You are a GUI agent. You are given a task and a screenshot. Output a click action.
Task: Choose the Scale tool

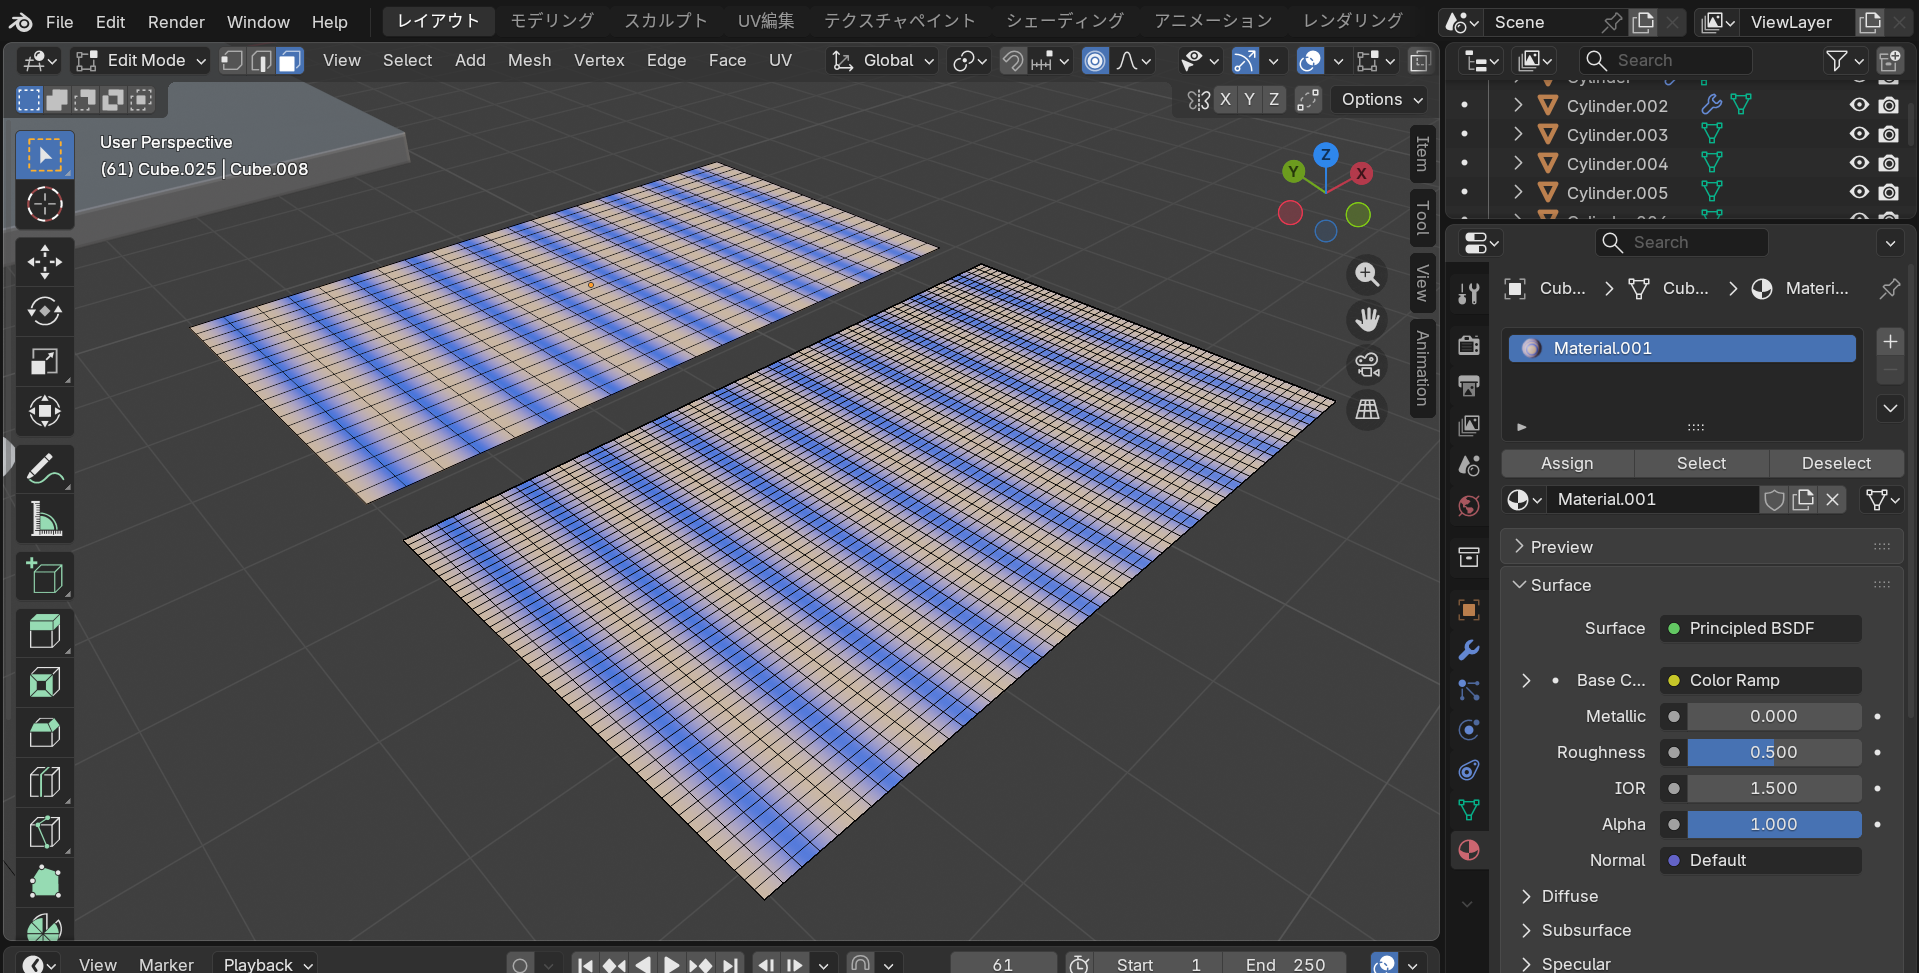click(x=44, y=362)
